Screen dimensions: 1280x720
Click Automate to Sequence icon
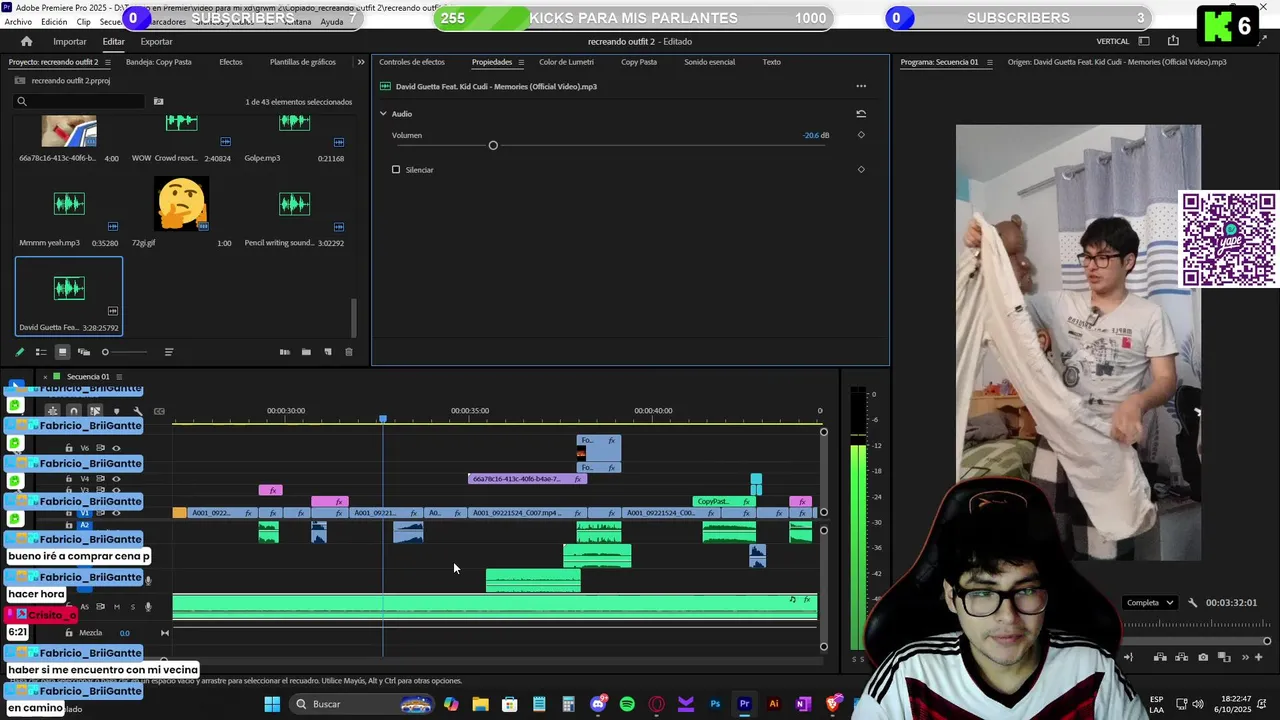[285, 352]
